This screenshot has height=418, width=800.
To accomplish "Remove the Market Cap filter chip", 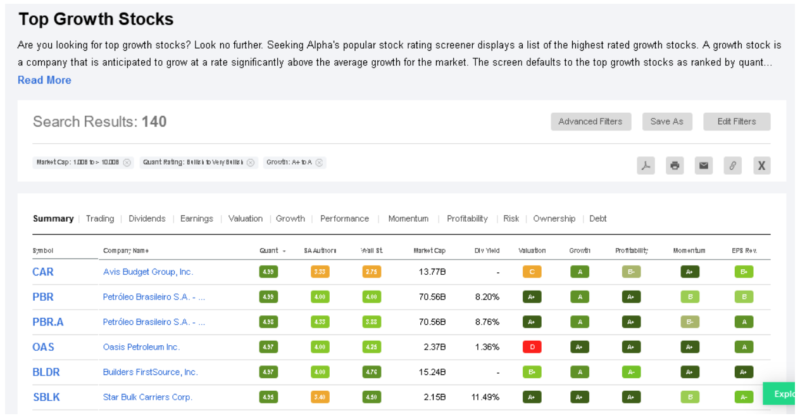I will [127, 162].
